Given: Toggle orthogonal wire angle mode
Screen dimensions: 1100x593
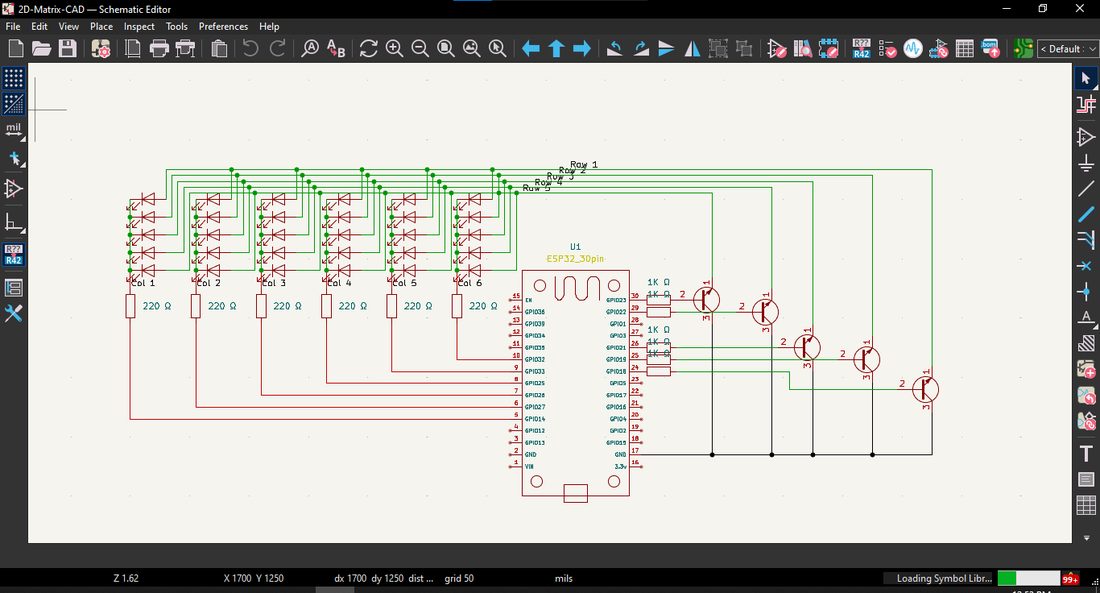Looking at the screenshot, I should (x=13, y=222).
